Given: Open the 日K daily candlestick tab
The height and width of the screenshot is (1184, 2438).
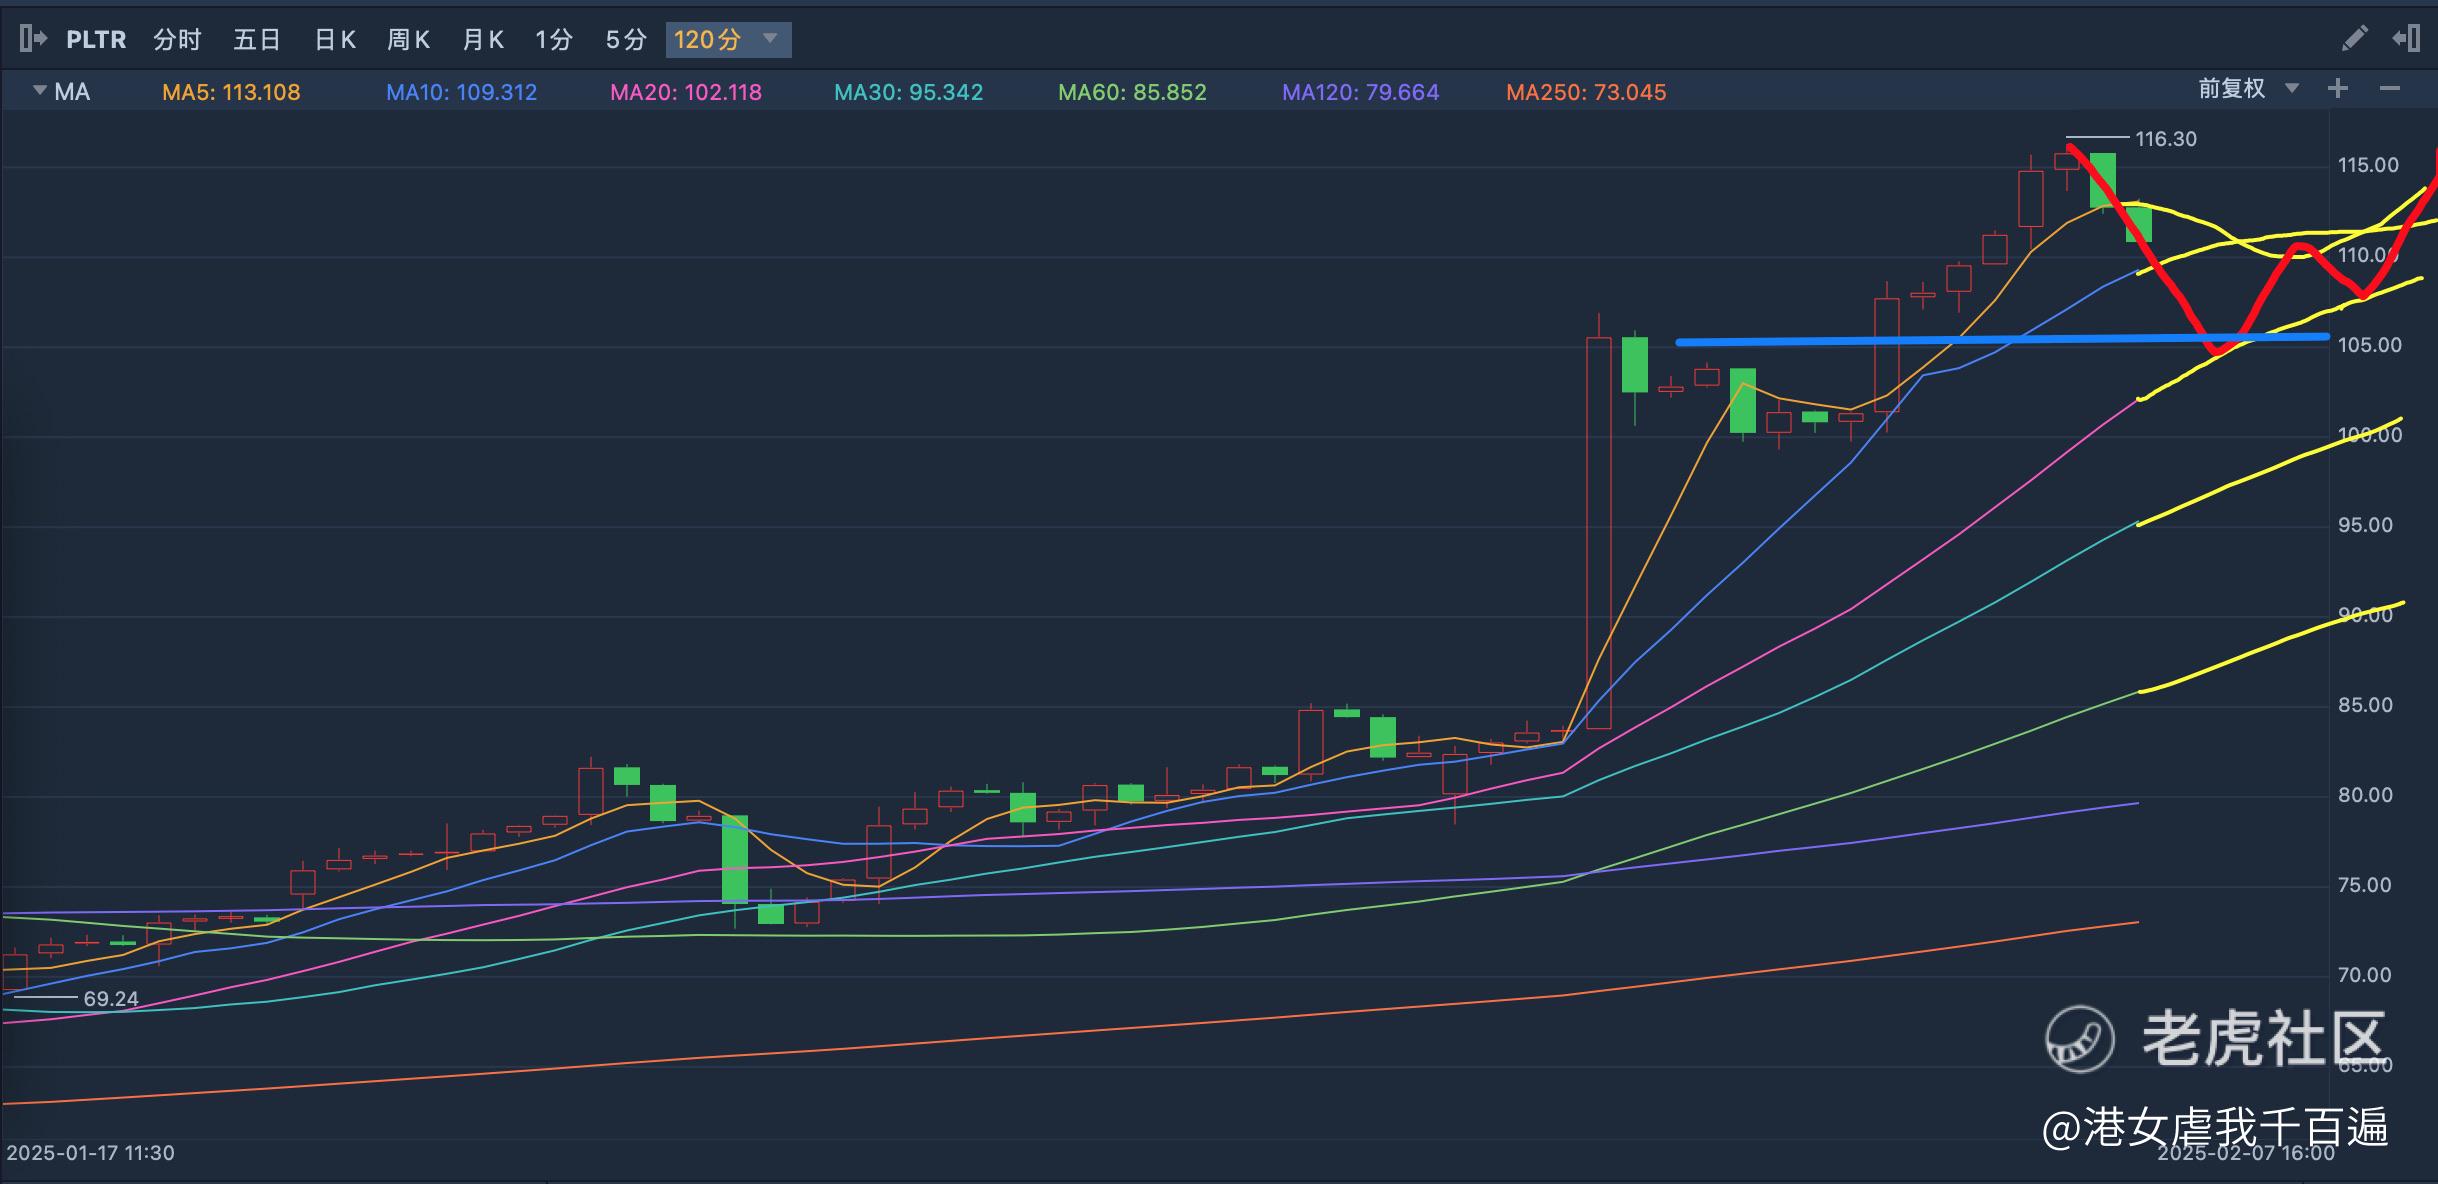Looking at the screenshot, I should pyautogui.click(x=335, y=40).
